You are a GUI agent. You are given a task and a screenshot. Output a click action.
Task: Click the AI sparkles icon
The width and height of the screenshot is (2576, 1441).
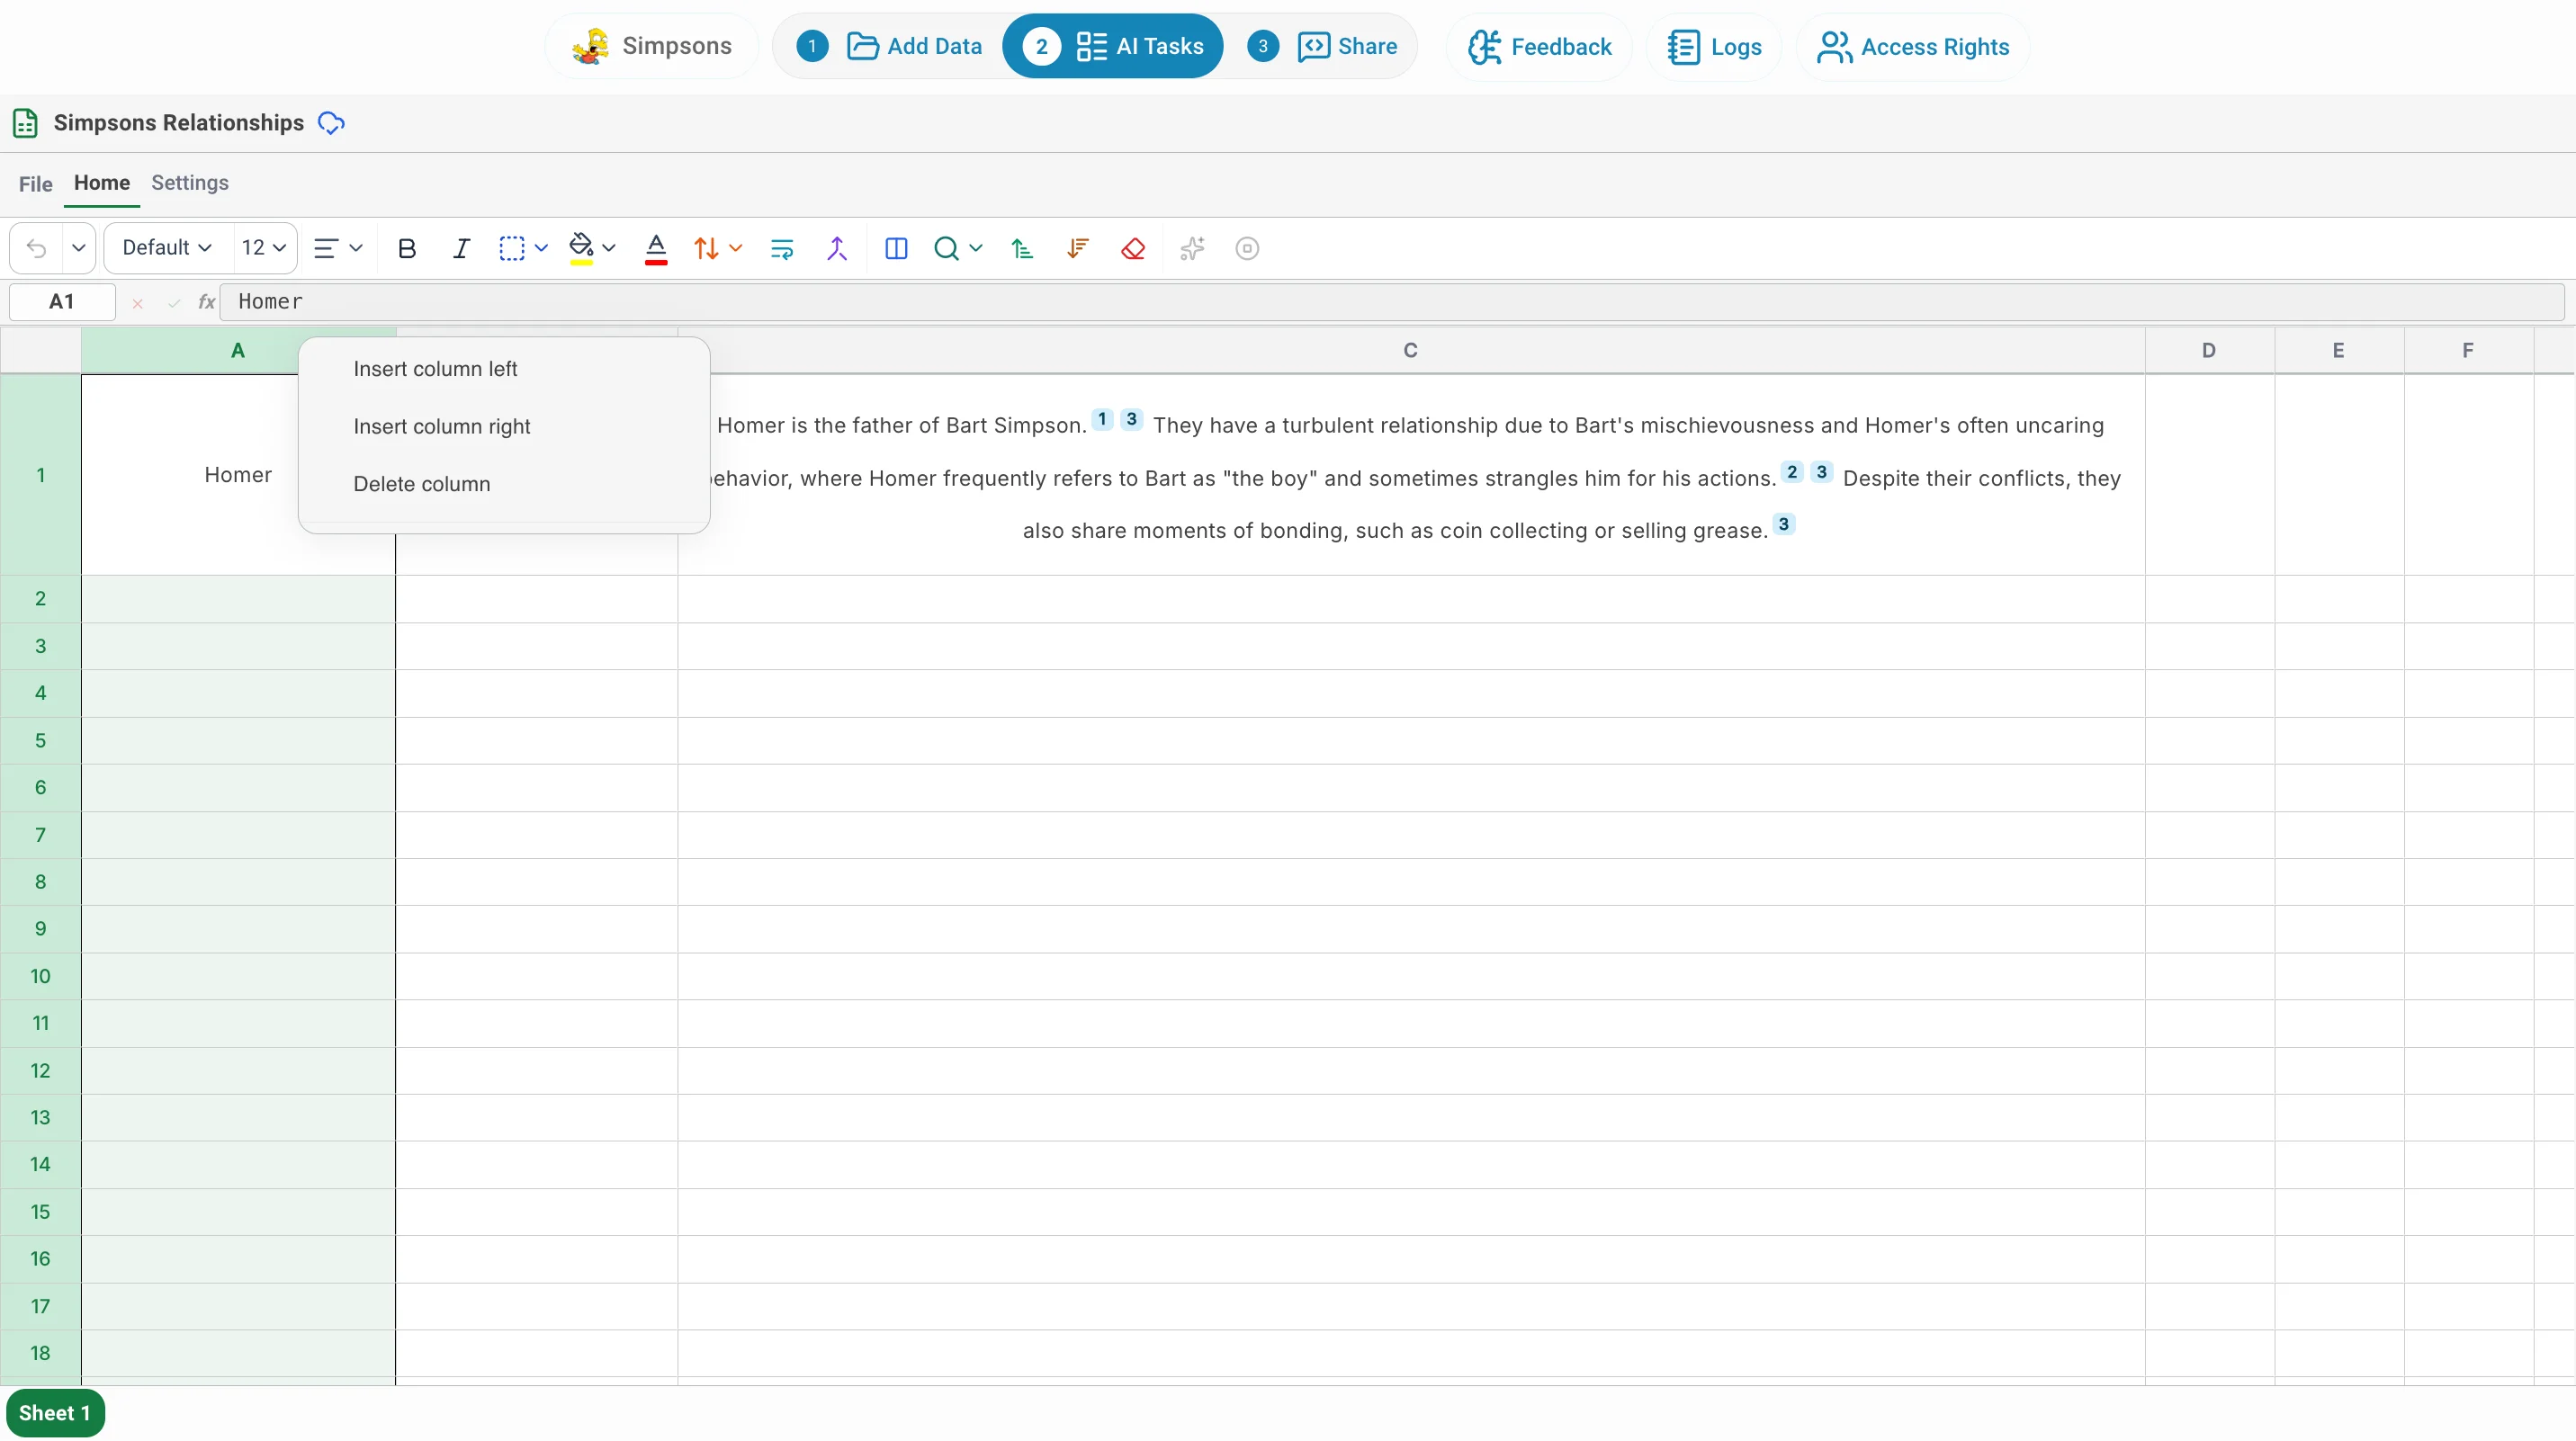(x=1192, y=248)
